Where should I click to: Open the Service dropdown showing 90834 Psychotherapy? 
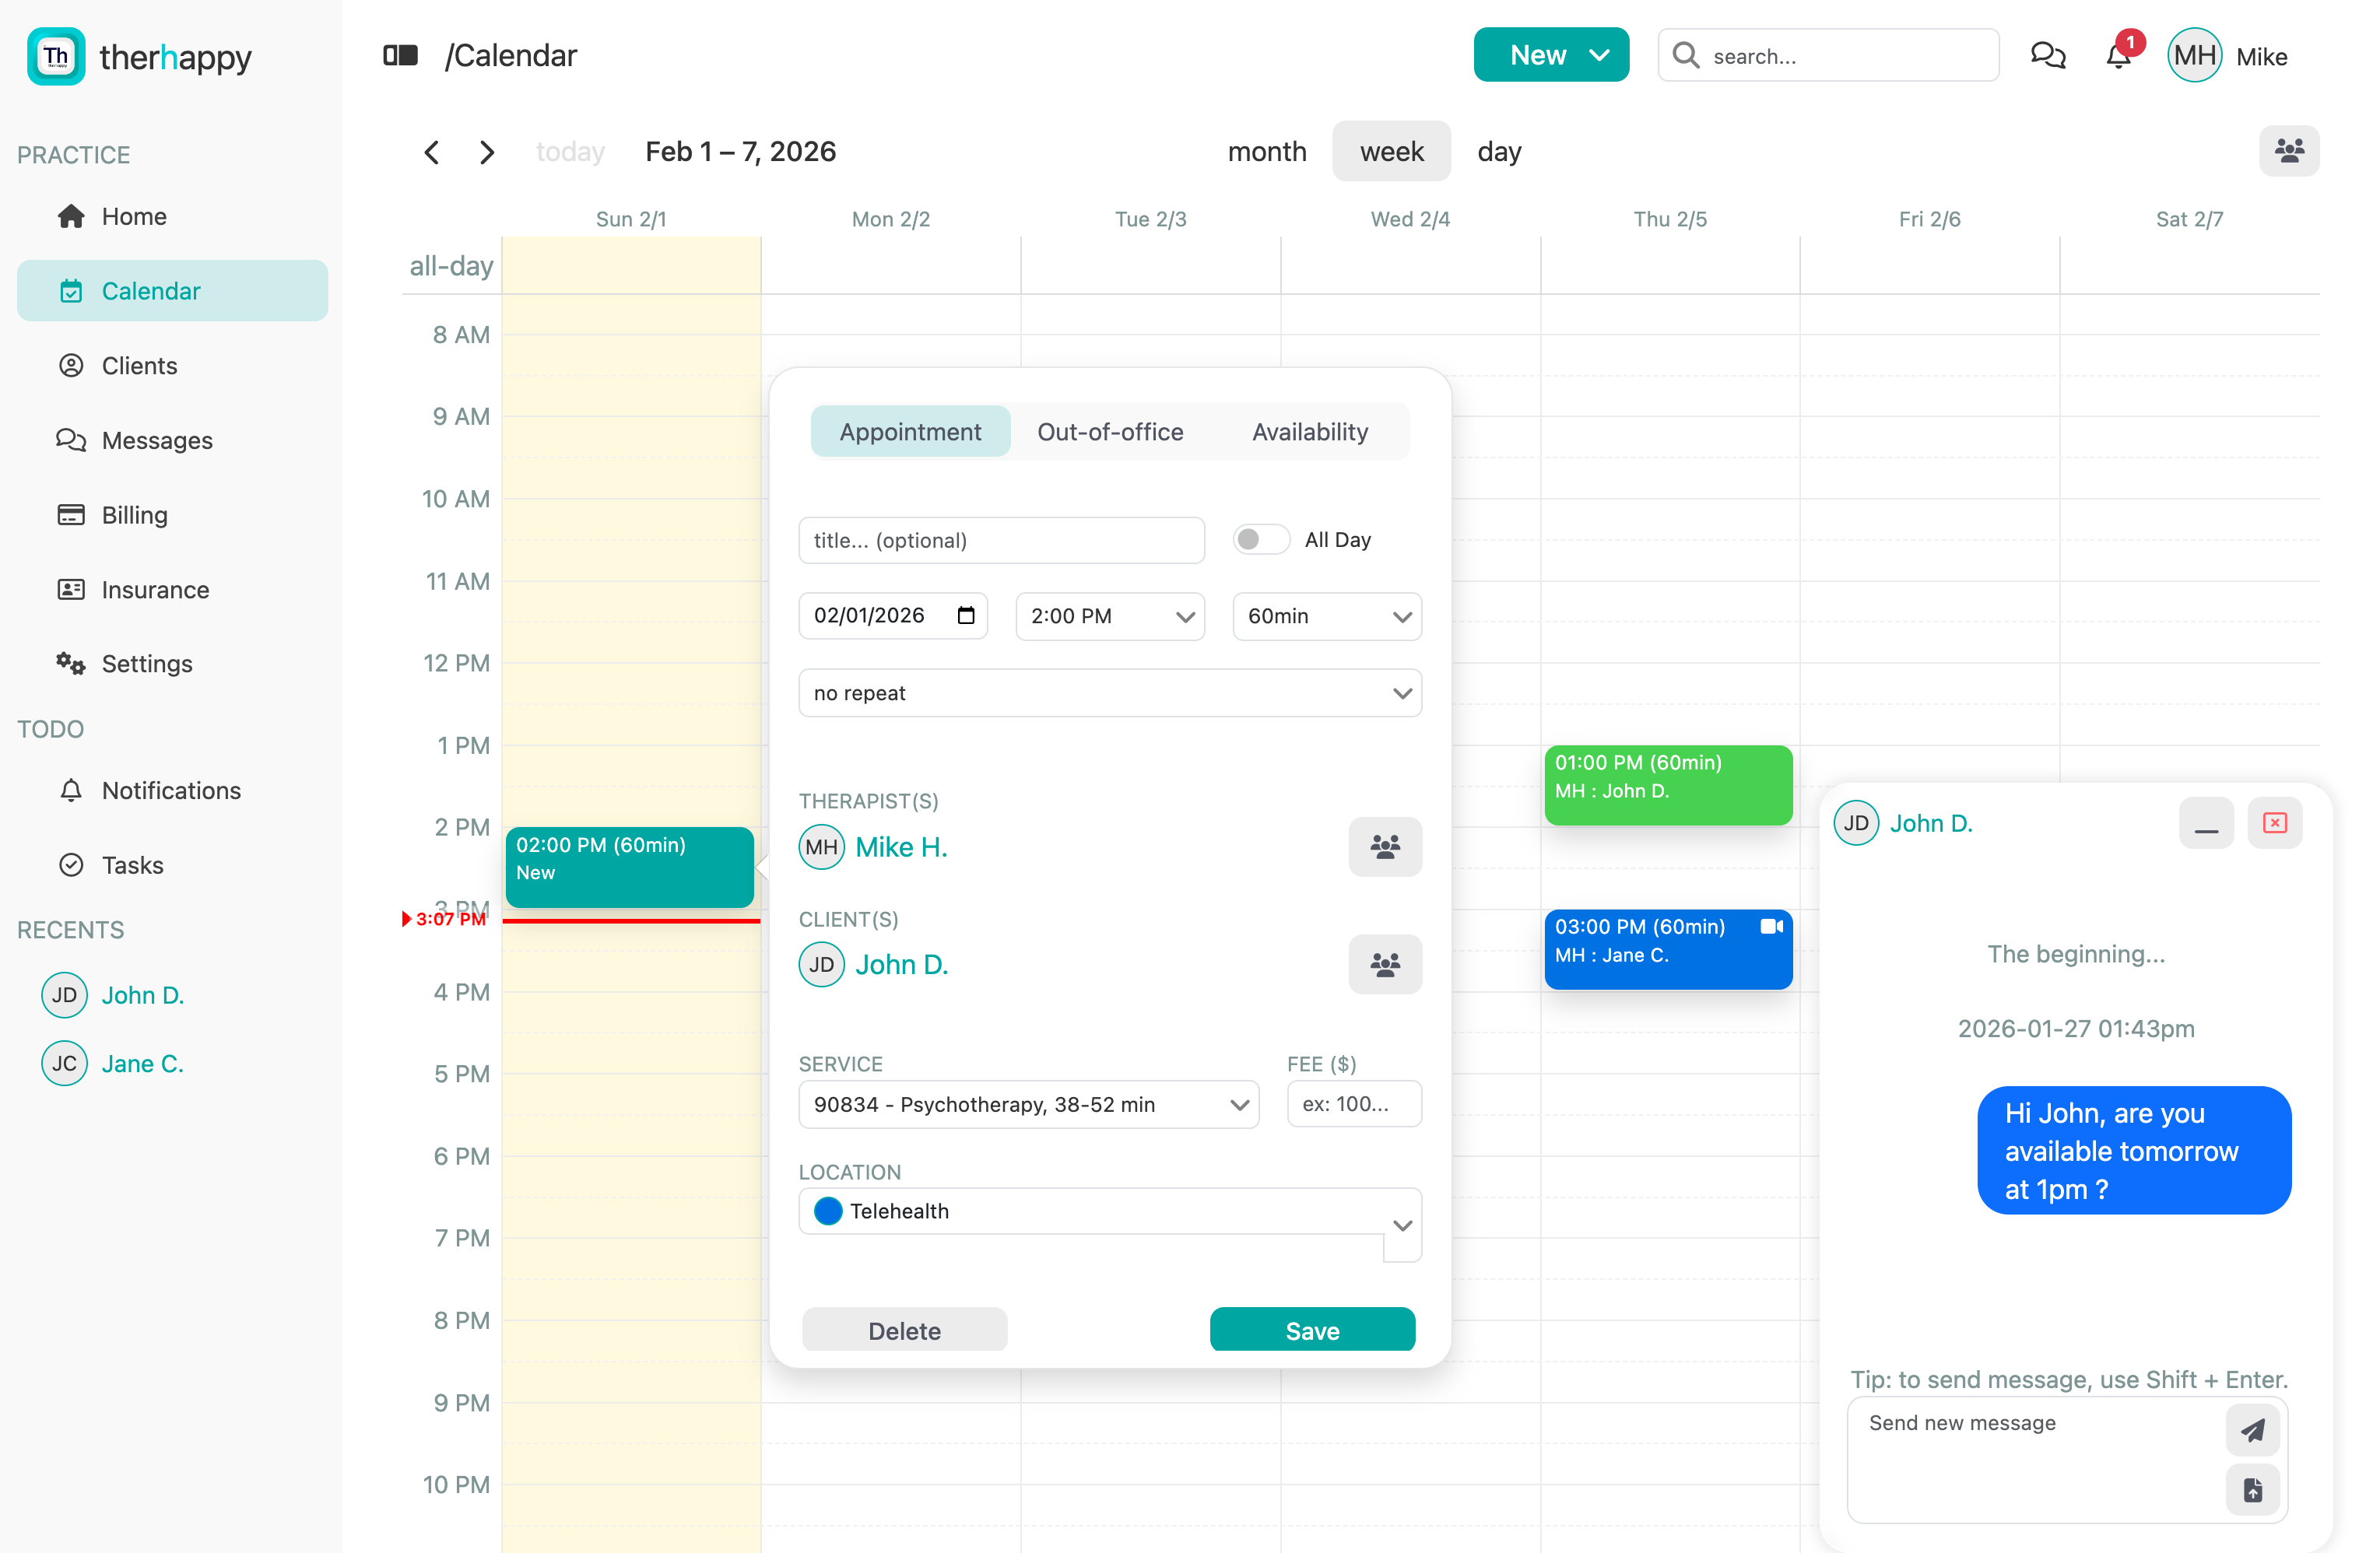(1028, 1104)
